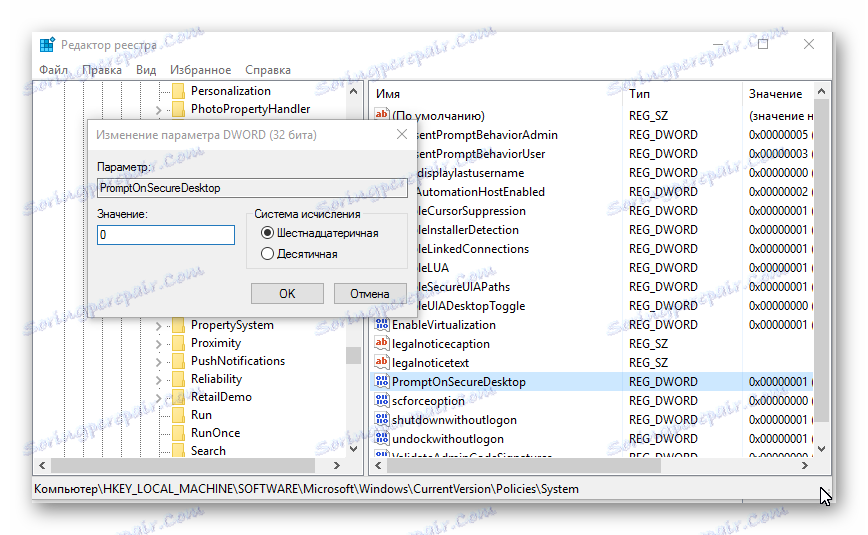Click the Значение column header
868x535 pixels.
tap(778, 94)
